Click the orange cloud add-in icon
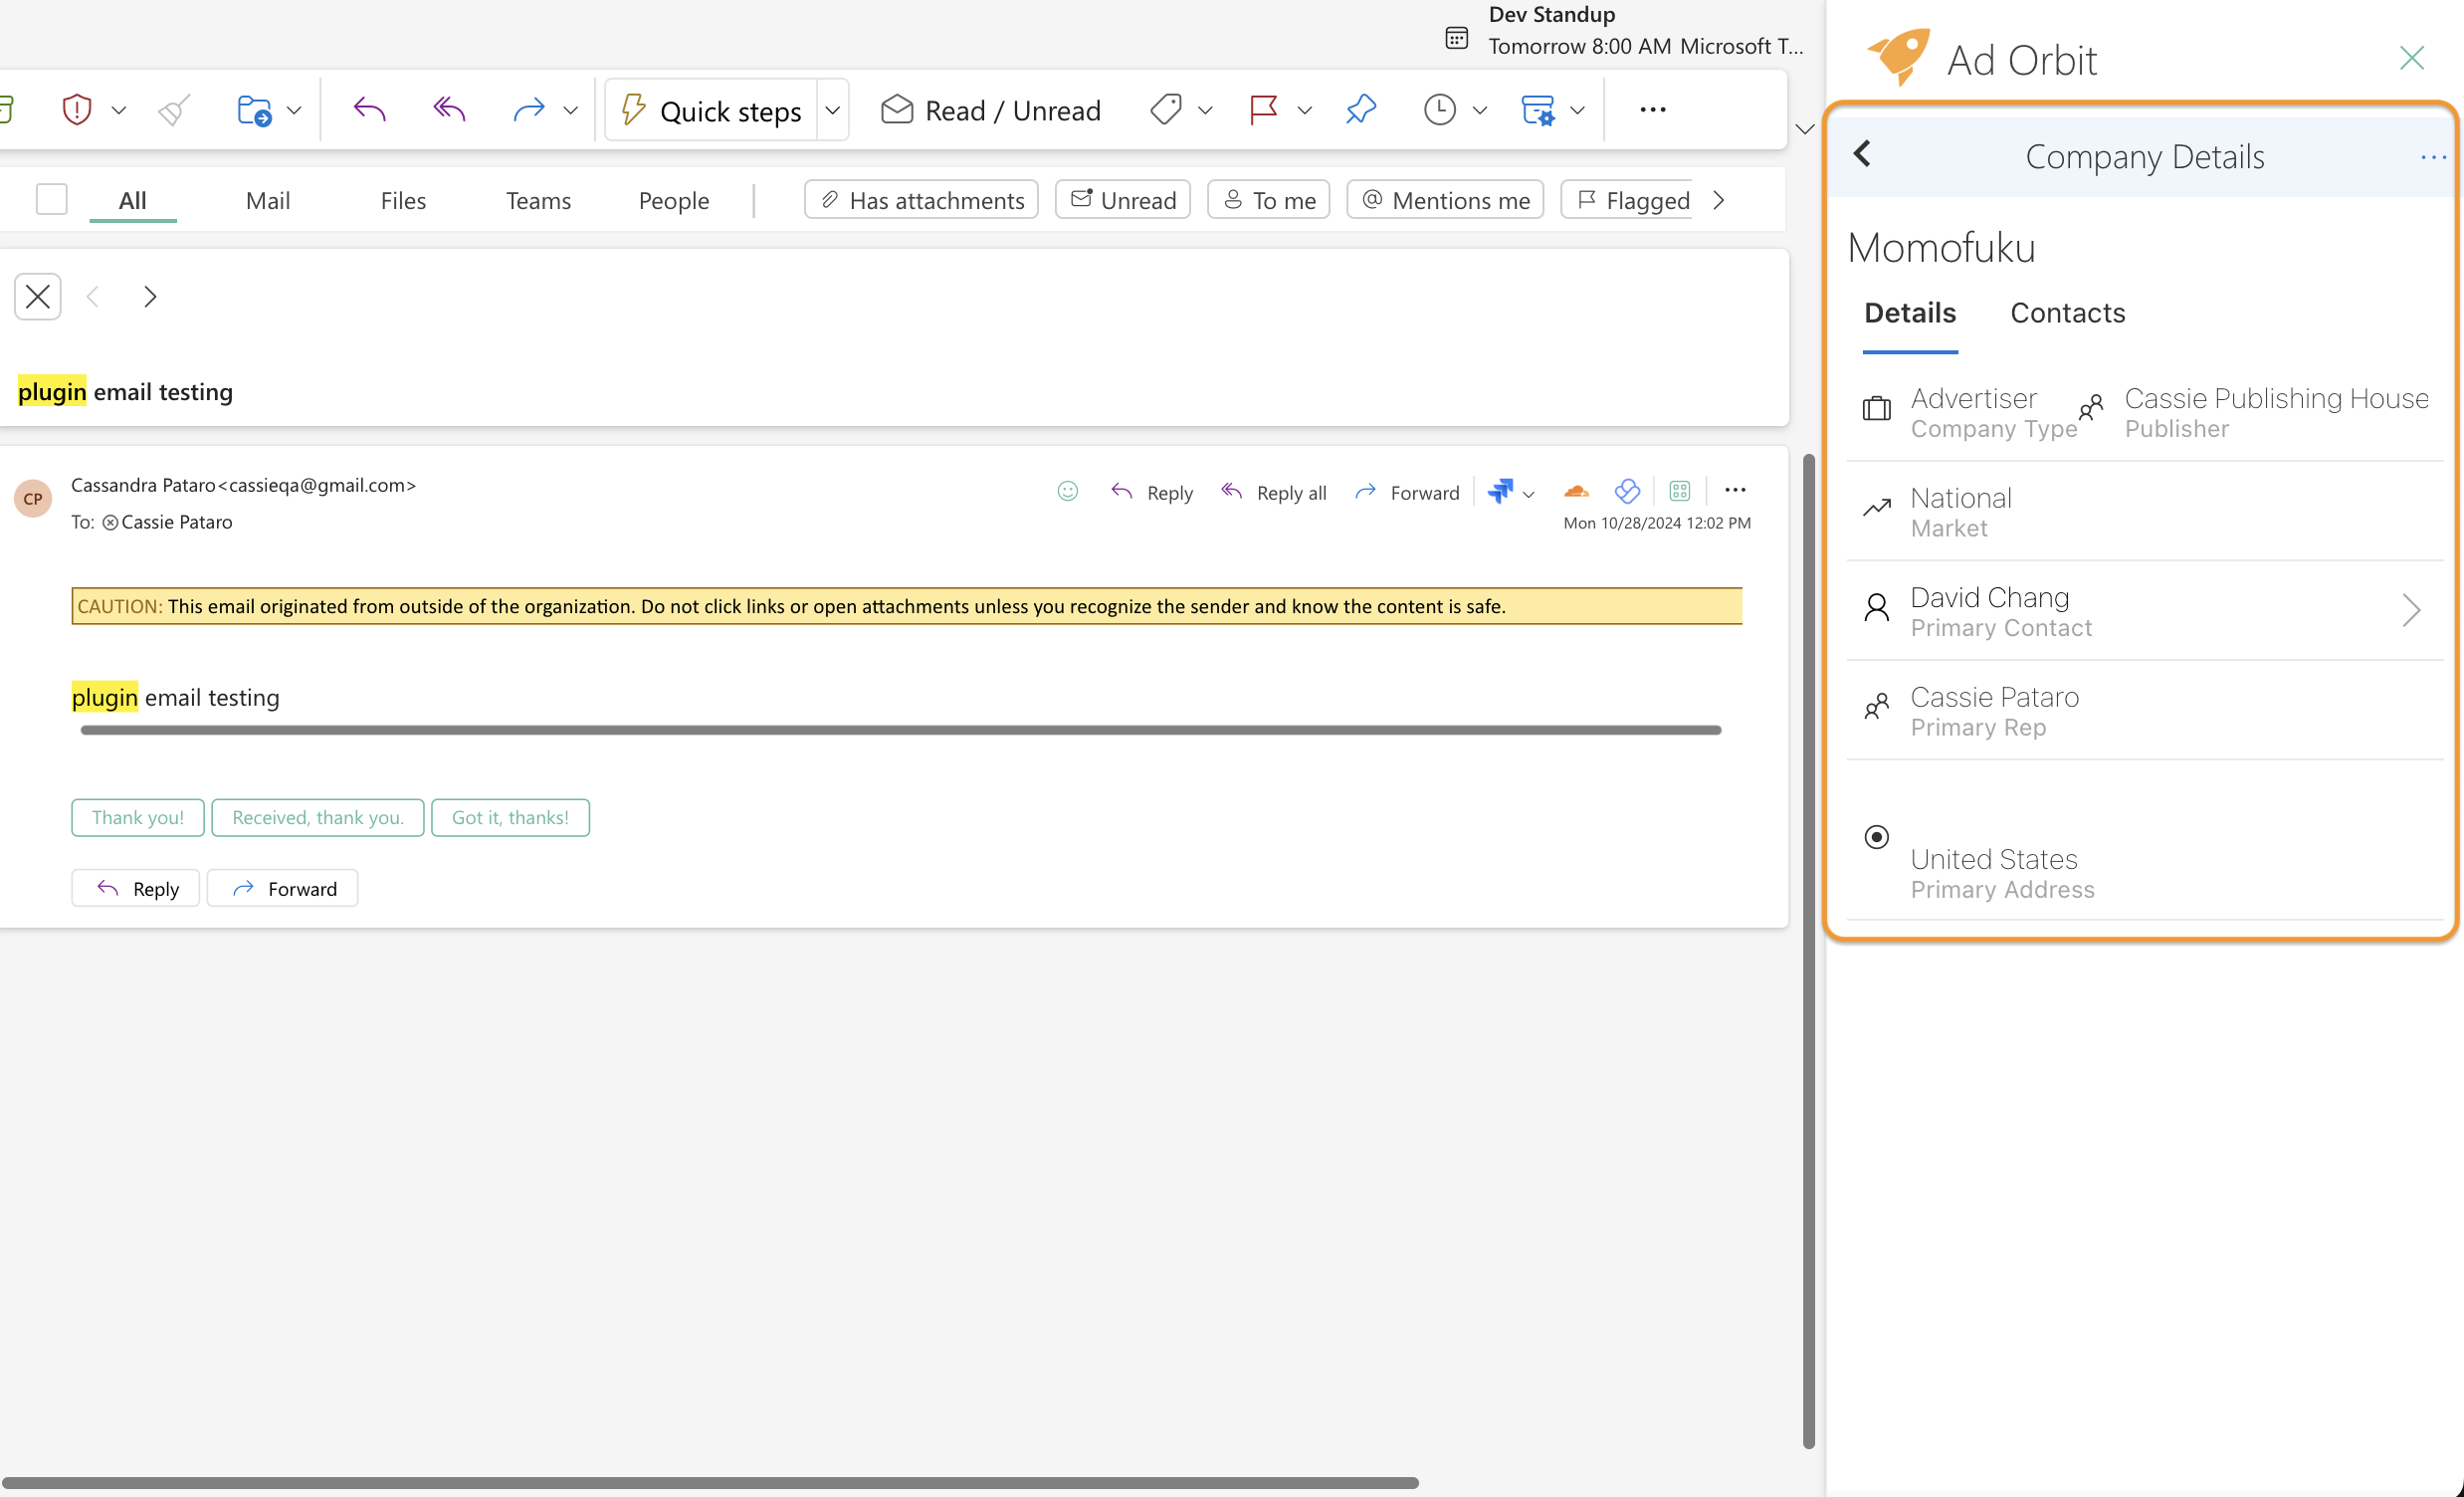Screen dimensions: 2464x1497 [1576, 491]
